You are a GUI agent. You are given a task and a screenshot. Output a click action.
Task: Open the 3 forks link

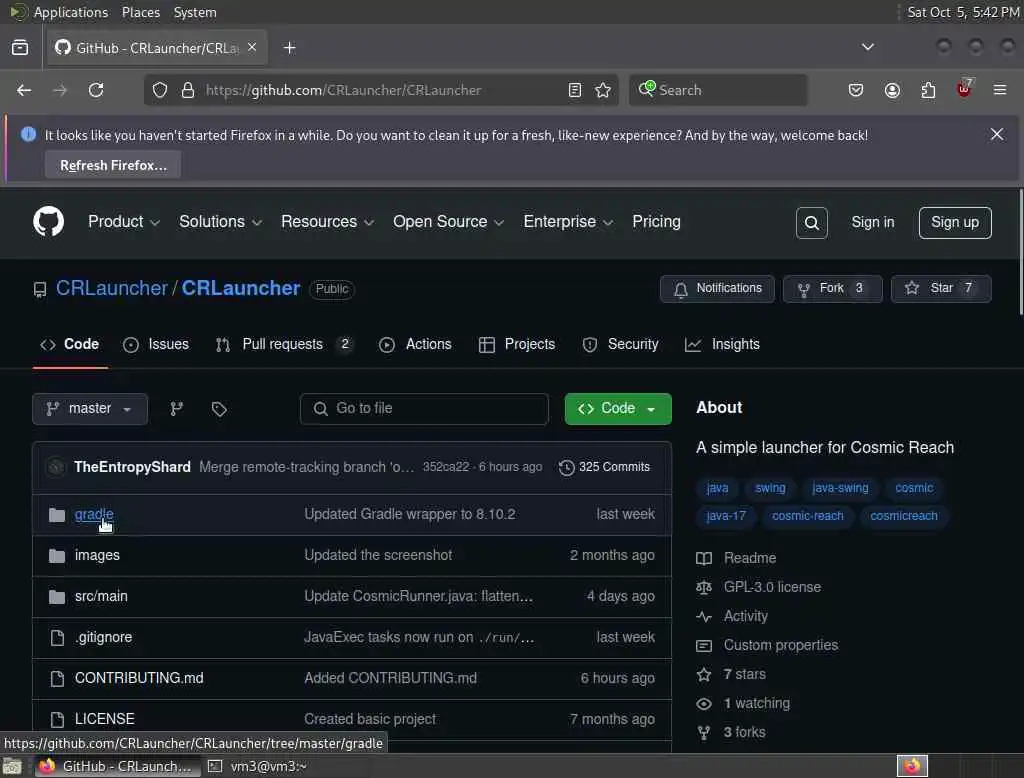tap(744, 732)
